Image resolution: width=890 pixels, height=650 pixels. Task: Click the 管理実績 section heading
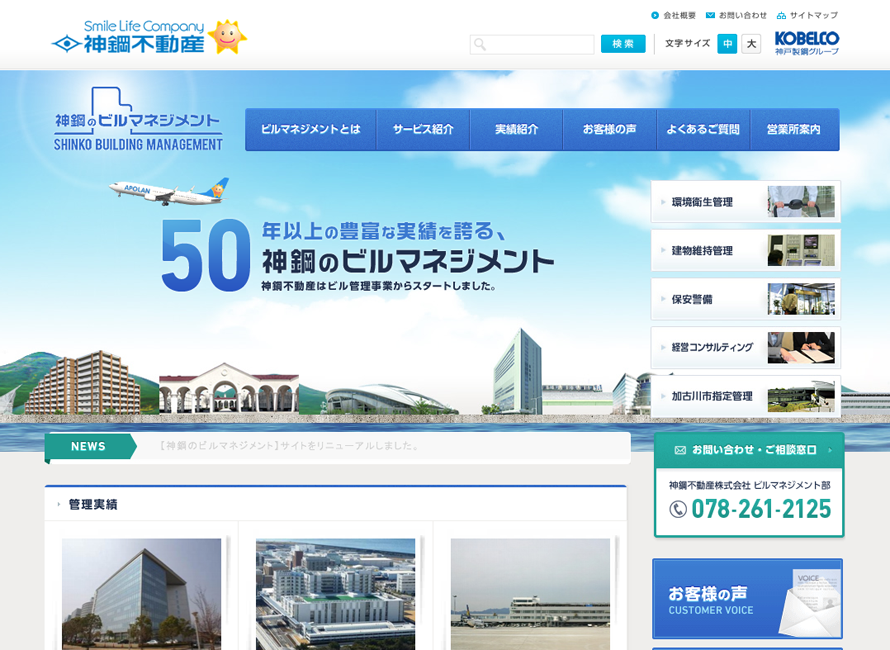pos(93,504)
